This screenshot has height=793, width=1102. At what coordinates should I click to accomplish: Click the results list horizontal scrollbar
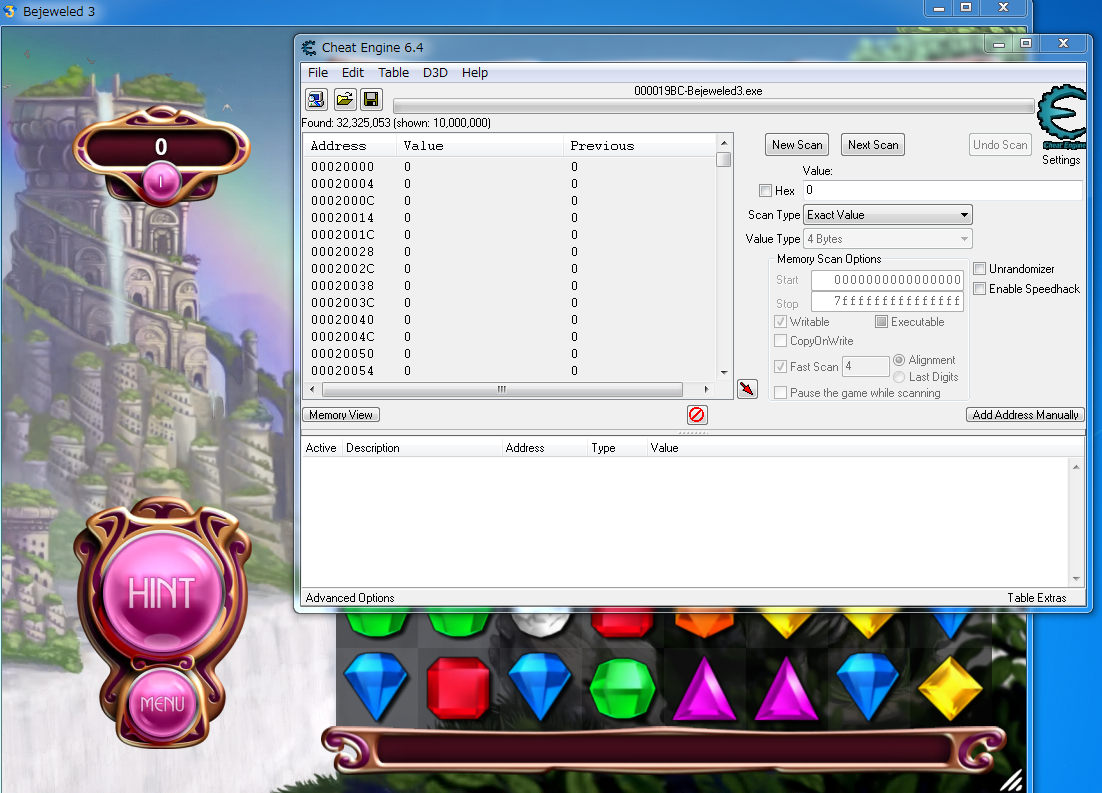point(502,389)
